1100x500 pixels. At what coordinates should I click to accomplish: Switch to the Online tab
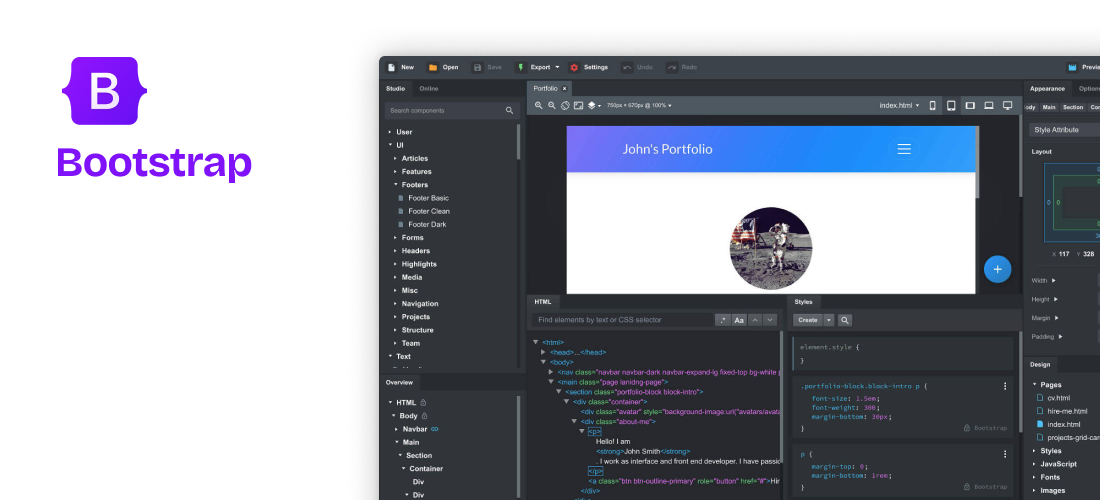(429, 88)
